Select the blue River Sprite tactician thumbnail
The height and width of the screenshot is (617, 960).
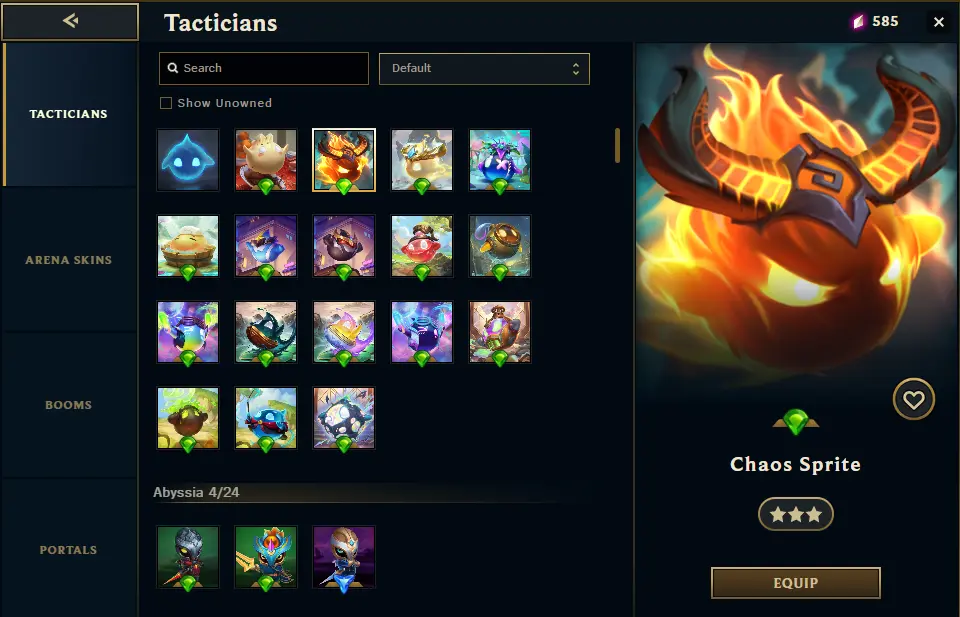point(188,160)
